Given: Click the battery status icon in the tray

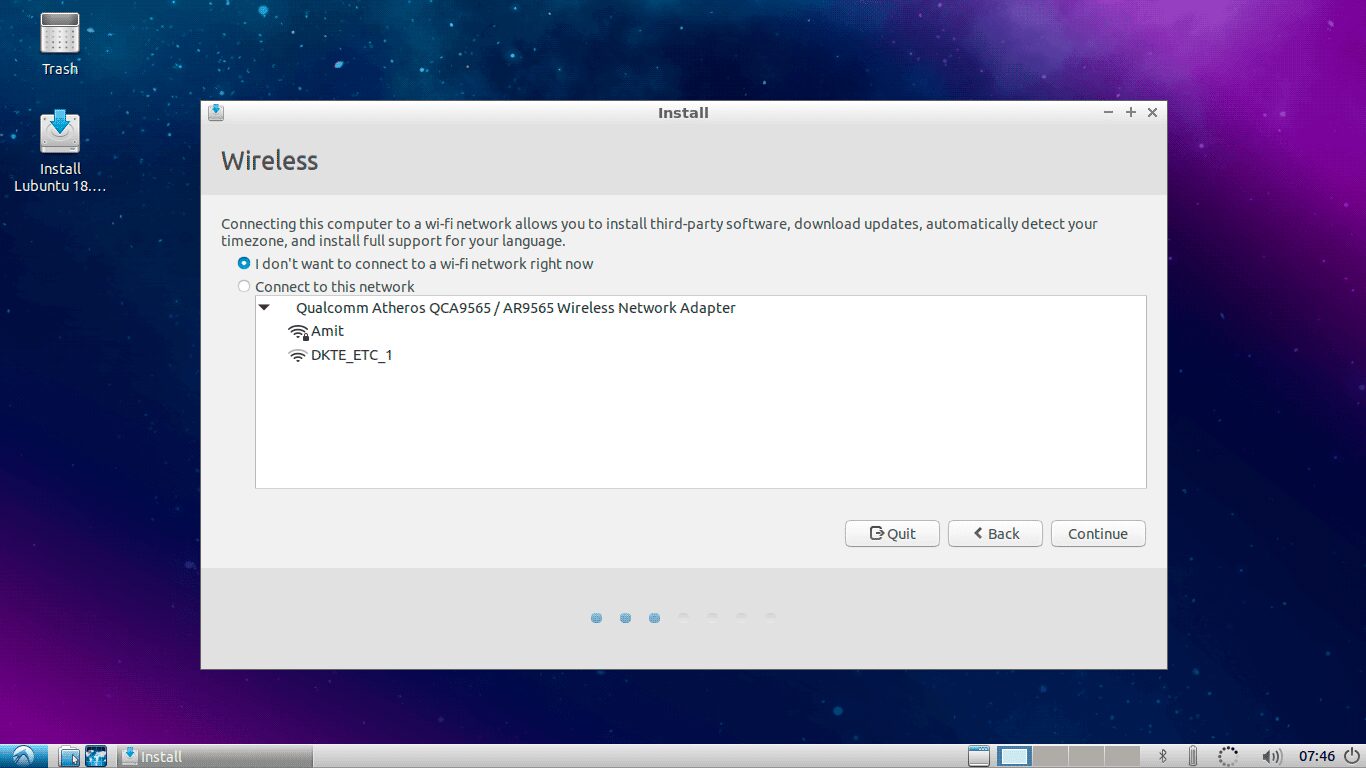Looking at the screenshot, I should 1190,756.
